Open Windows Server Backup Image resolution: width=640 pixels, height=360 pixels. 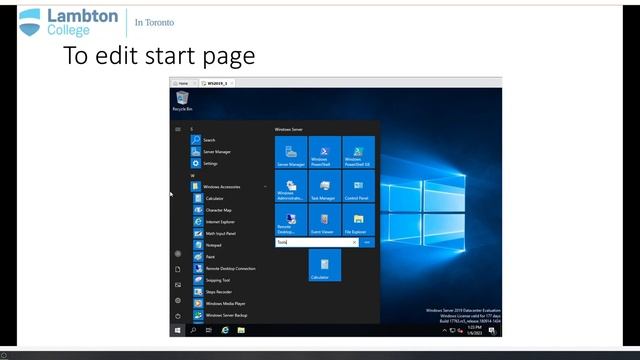click(221, 315)
